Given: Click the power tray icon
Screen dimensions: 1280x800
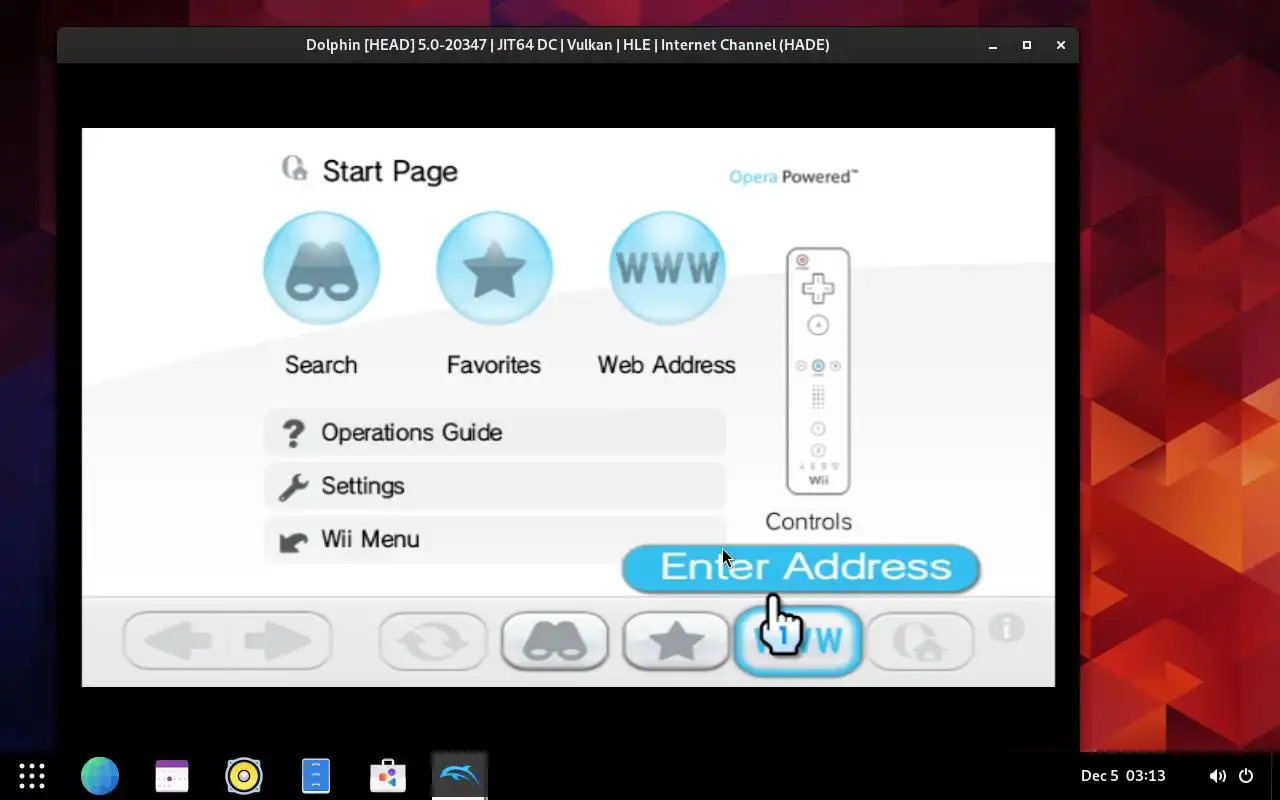Looking at the screenshot, I should point(1246,776).
